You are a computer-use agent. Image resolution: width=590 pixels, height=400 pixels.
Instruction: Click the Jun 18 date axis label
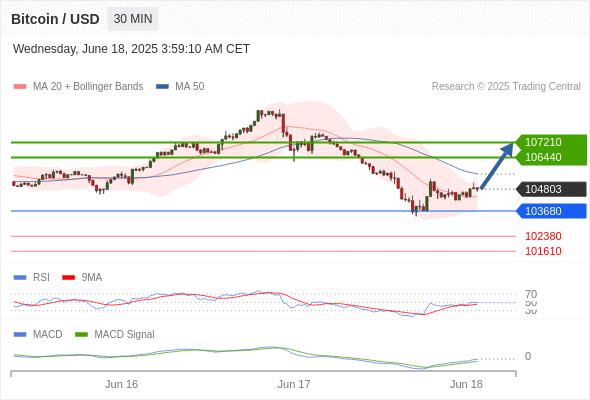tap(466, 384)
